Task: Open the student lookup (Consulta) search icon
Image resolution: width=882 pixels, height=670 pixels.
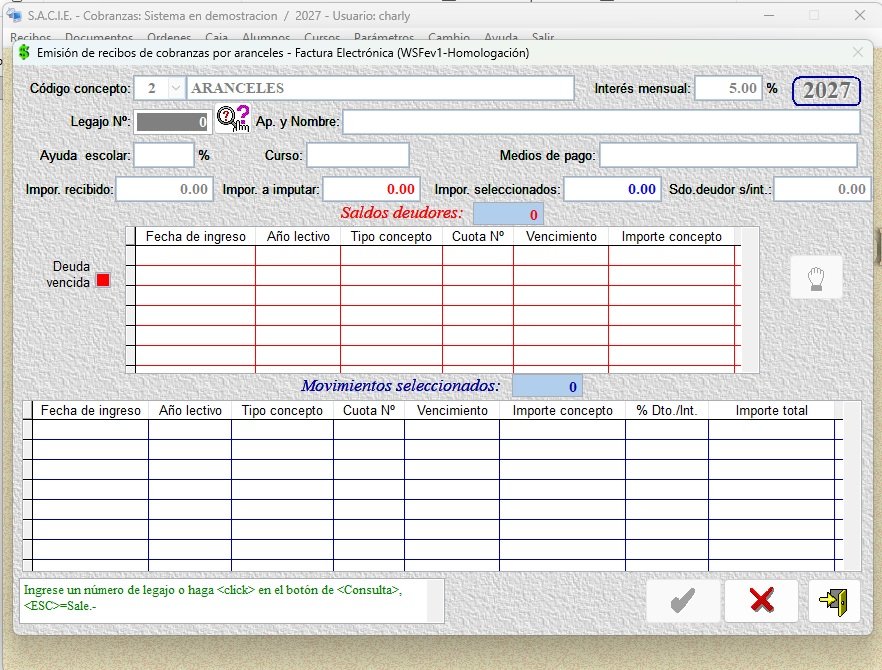Action: coord(233,119)
